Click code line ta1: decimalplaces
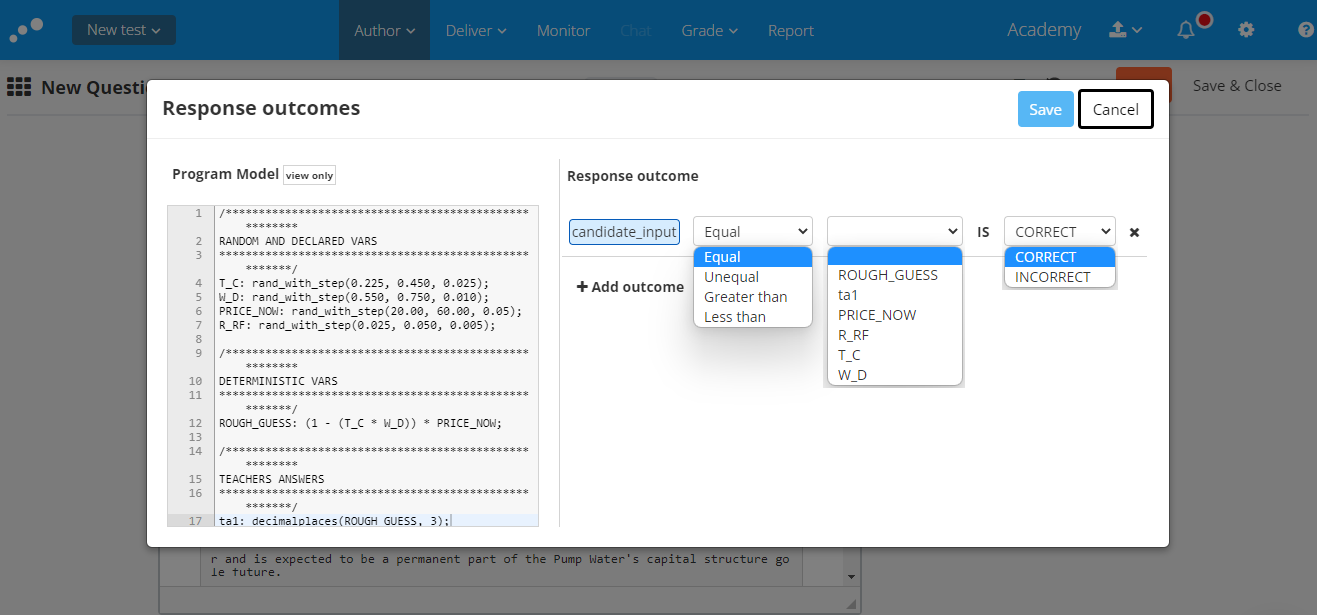 334,521
